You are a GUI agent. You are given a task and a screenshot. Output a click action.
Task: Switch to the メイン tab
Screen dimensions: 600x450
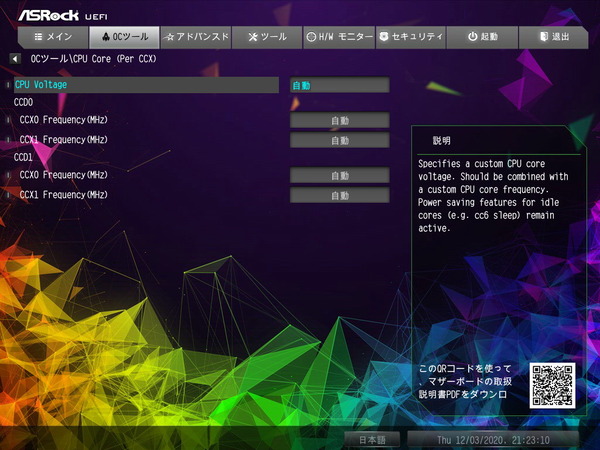pos(50,37)
